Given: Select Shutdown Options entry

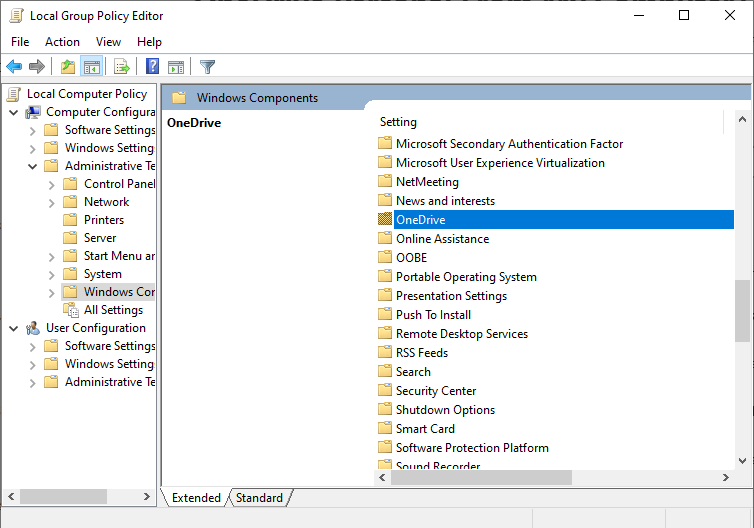Looking at the screenshot, I should [445, 409].
